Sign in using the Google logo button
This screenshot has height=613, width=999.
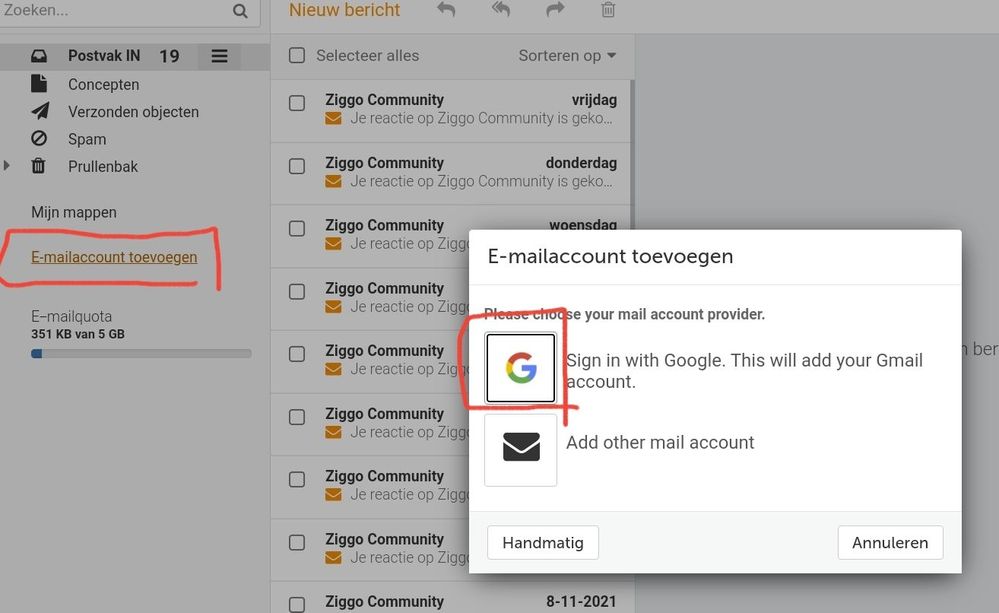(x=521, y=368)
